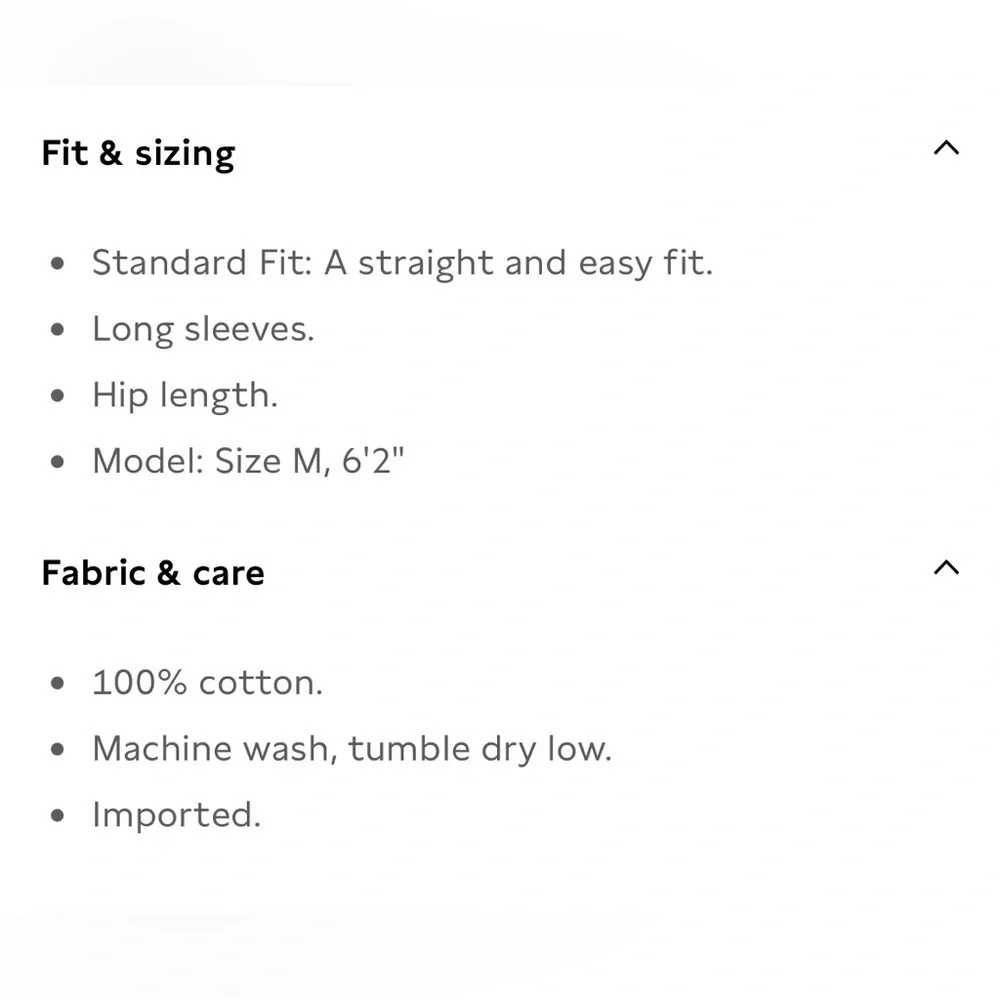
Task: Click the bullet point before 100% cotton
Action: [x=57, y=684]
